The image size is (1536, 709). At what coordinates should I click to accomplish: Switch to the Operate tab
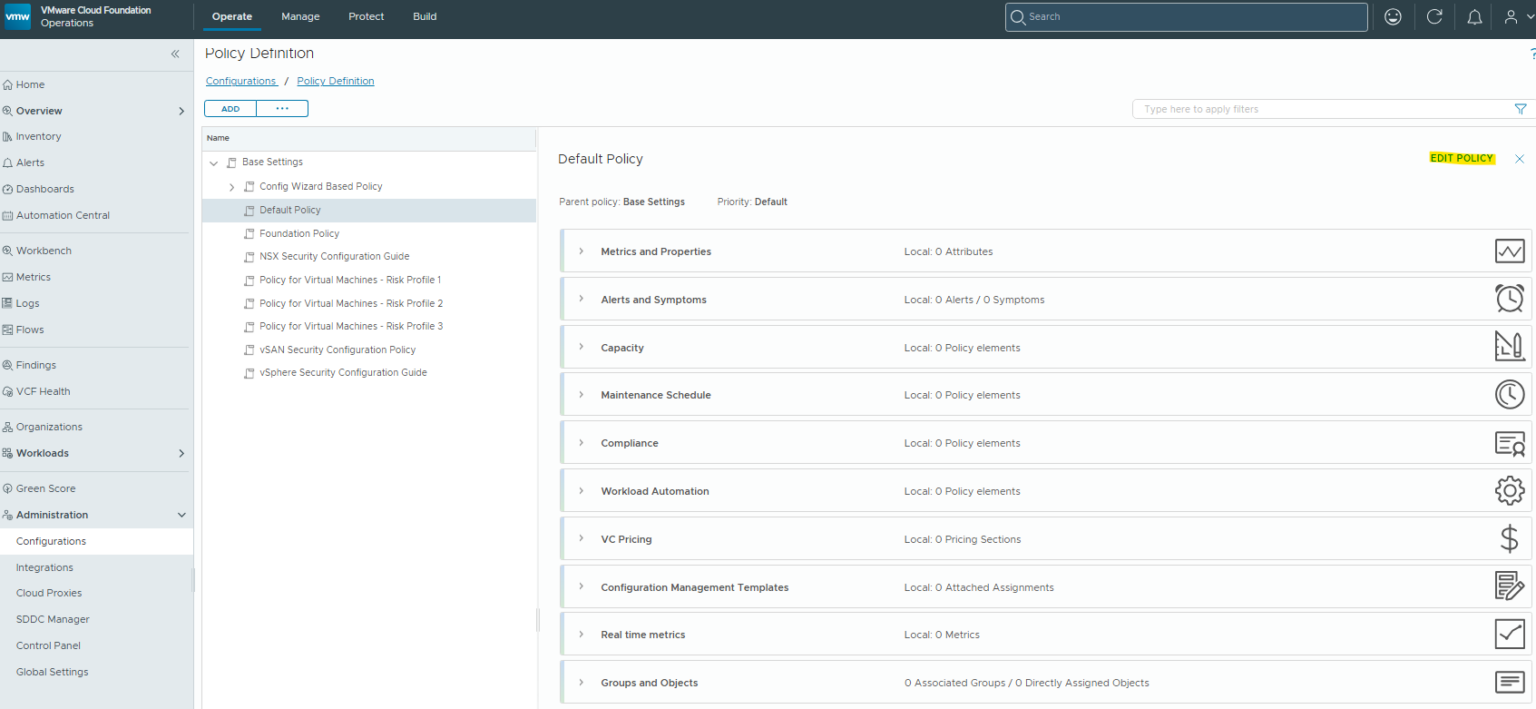pyautogui.click(x=232, y=17)
